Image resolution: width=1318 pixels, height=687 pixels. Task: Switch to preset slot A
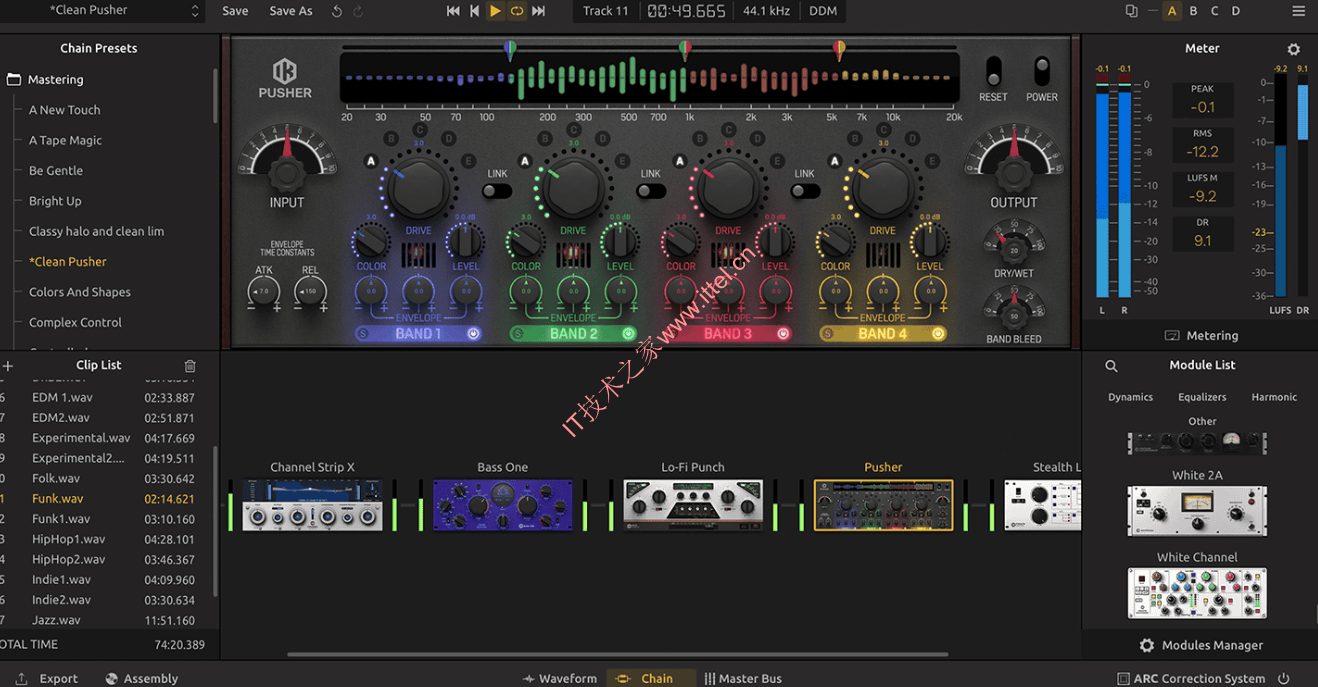pyautogui.click(x=1172, y=11)
